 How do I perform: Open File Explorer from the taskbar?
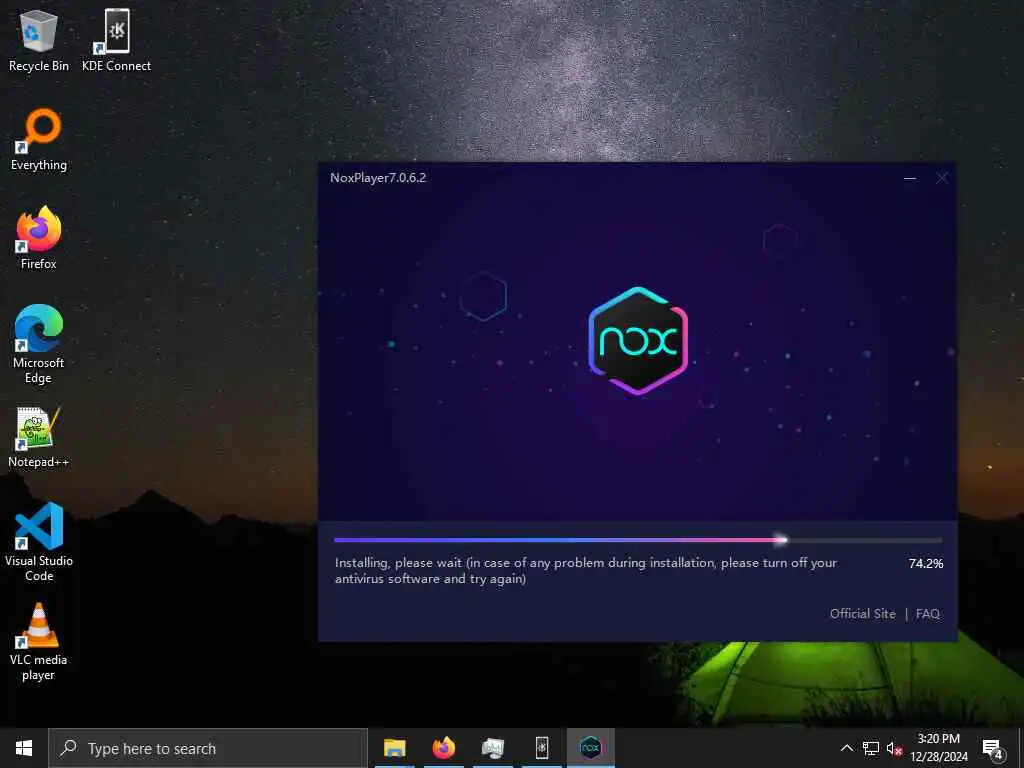tap(394, 748)
